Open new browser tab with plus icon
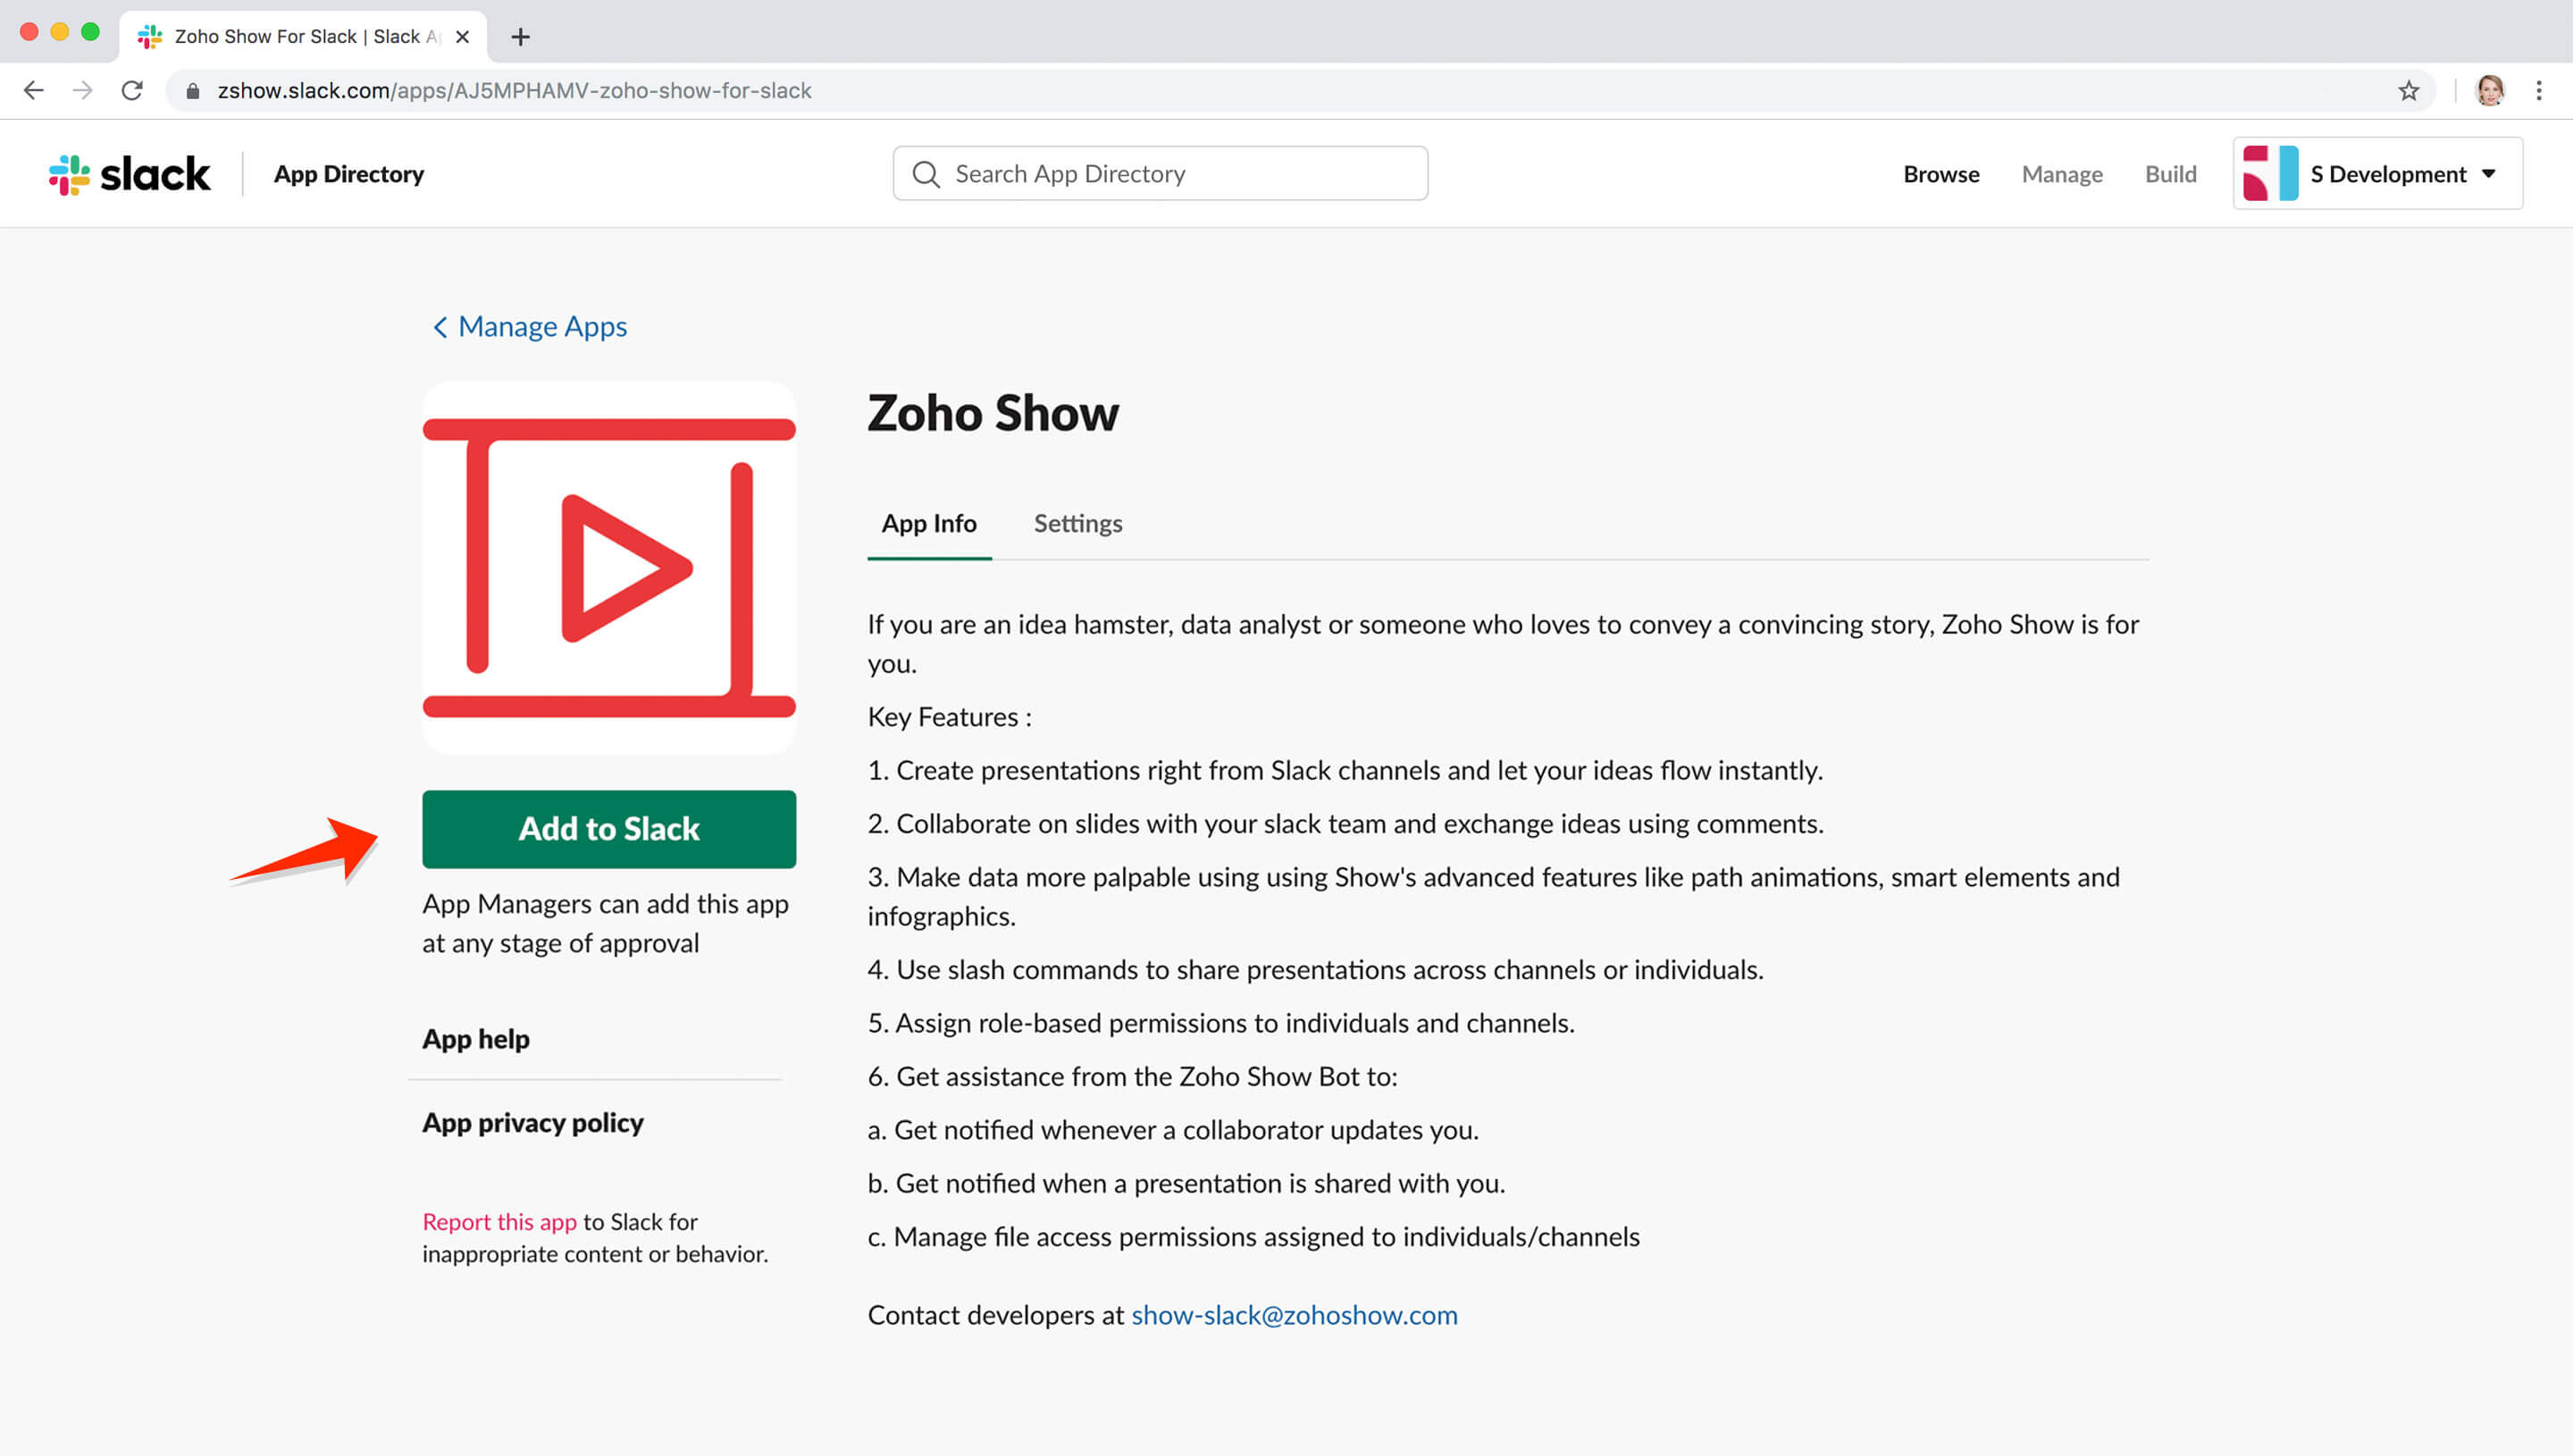 [x=520, y=37]
